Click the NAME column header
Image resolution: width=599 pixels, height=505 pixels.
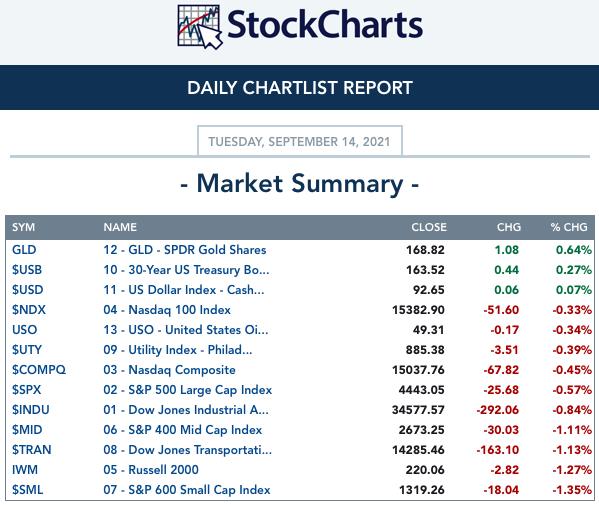point(120,227)
